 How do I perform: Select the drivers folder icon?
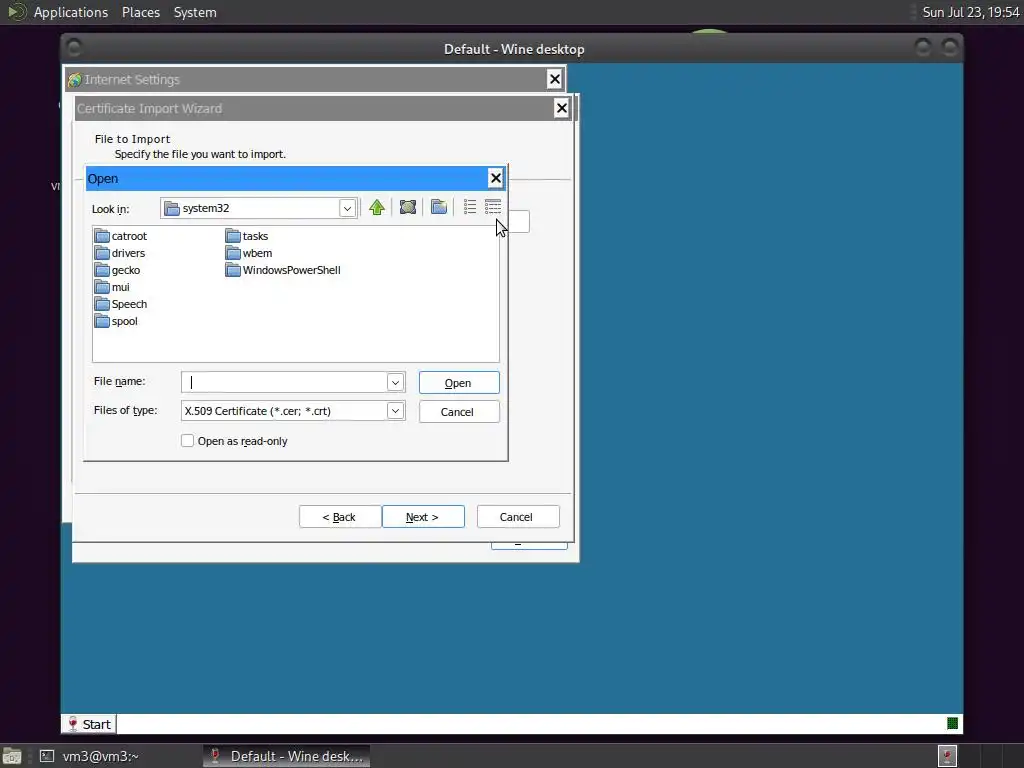click(x=102, y=253)
